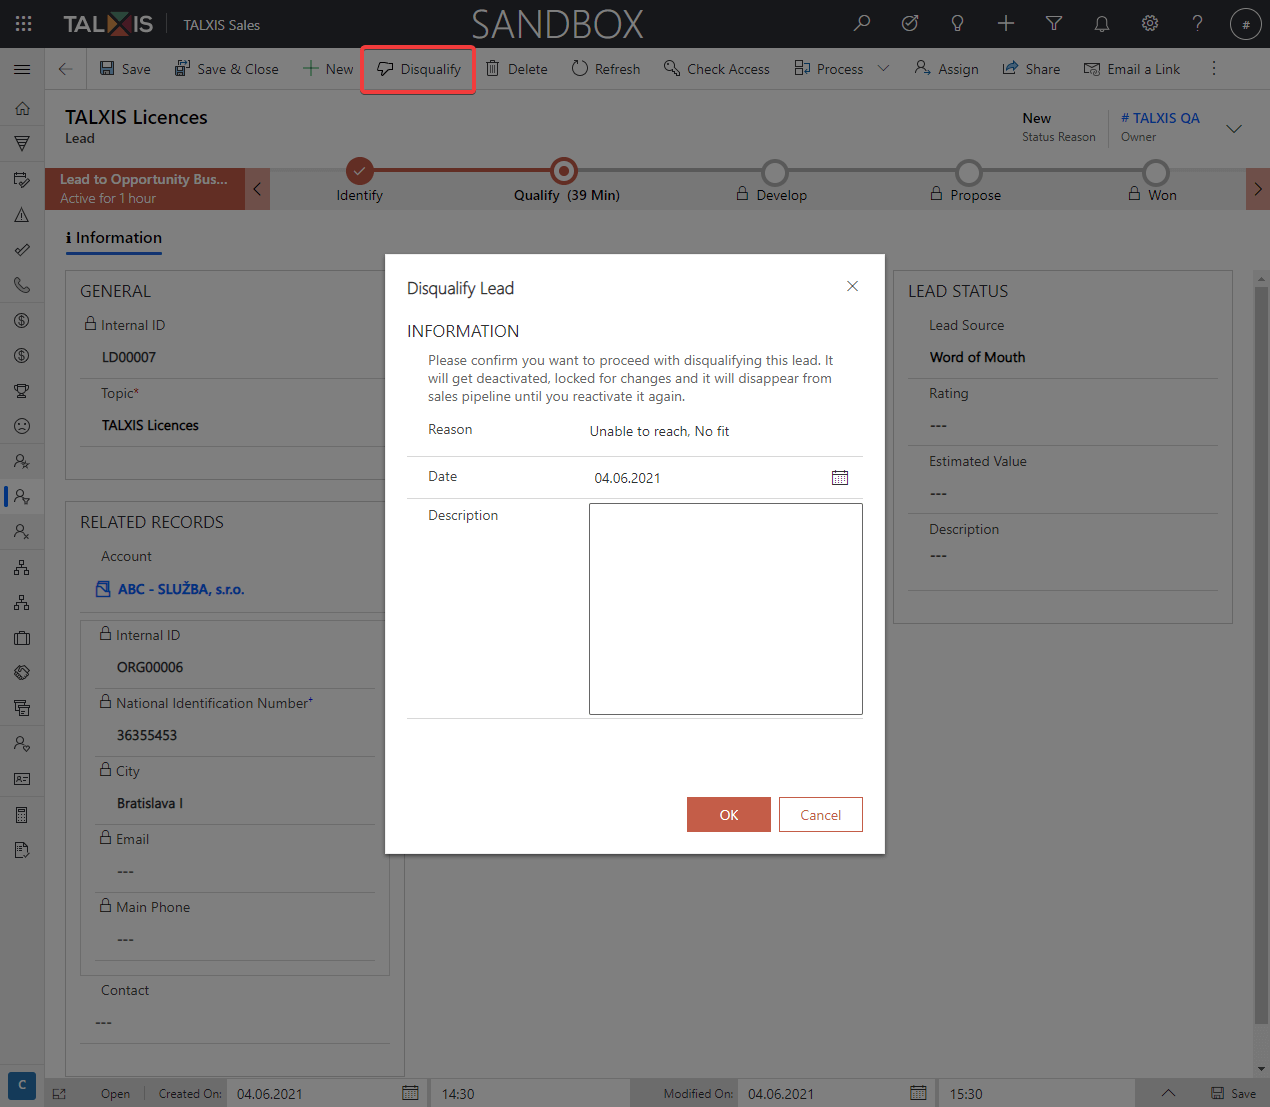Click the Description text area in dialog
This screenshot has height=1107, width=1270.
[726, 609]
